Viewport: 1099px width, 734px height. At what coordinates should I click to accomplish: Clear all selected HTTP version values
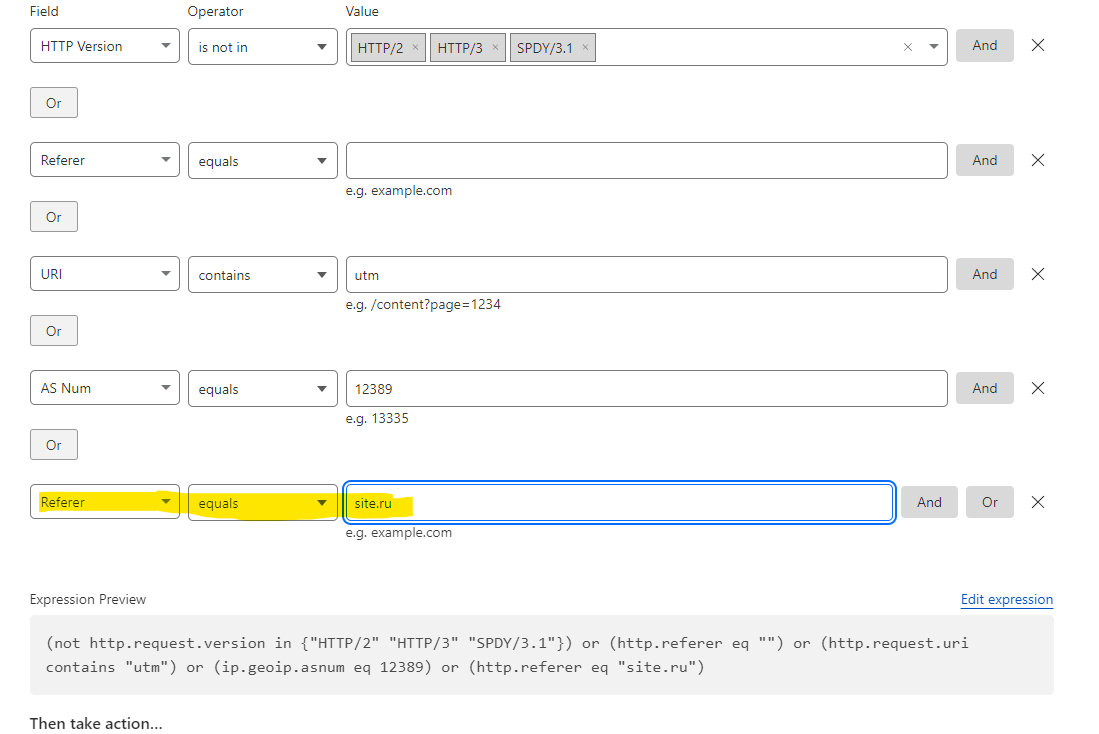pos(908,47)
